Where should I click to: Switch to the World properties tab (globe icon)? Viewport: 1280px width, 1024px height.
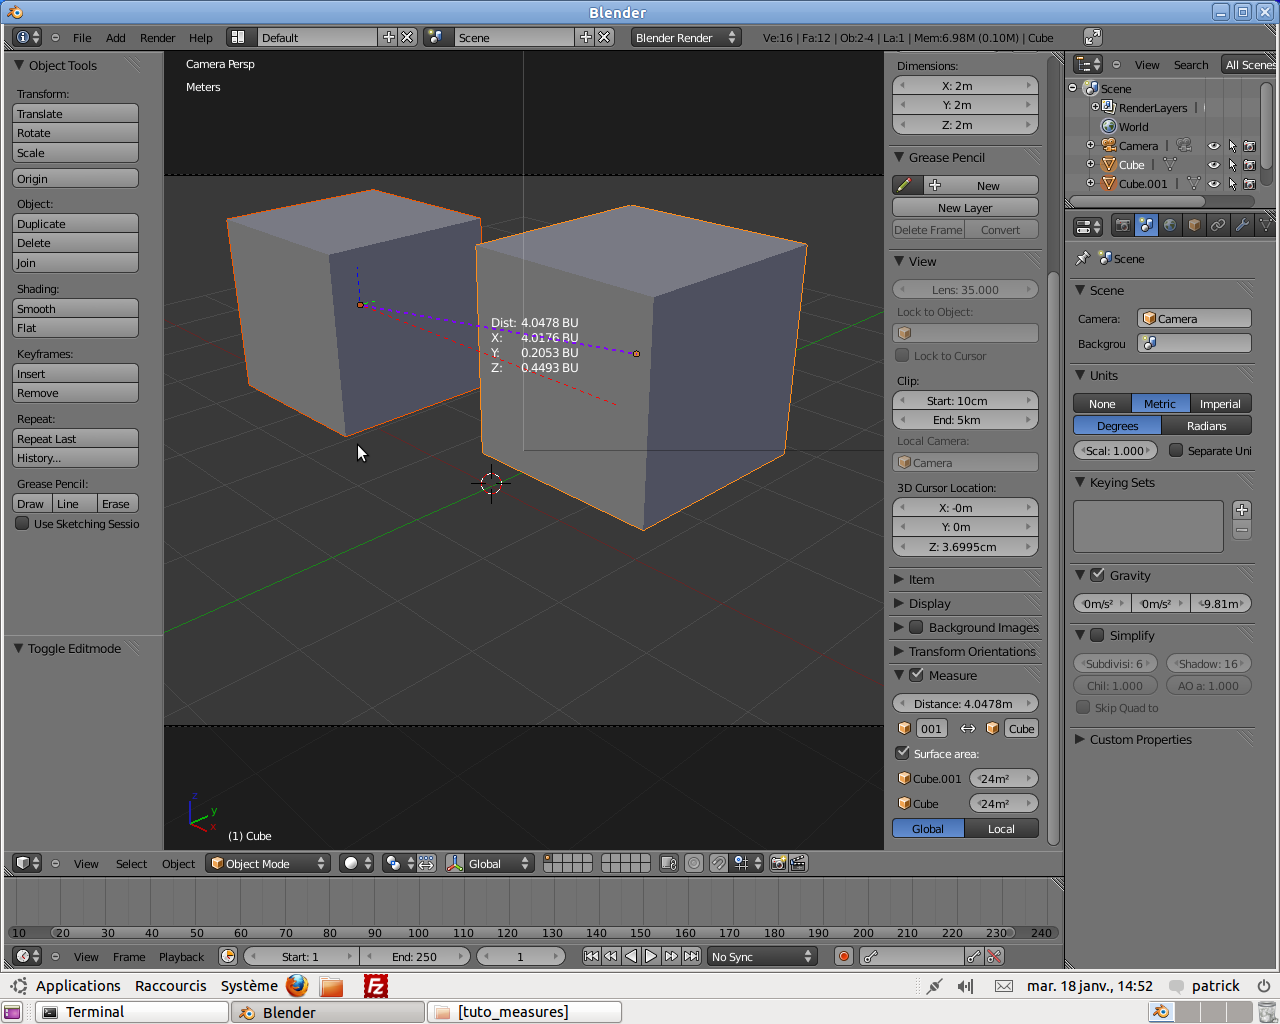[1170, 225]
